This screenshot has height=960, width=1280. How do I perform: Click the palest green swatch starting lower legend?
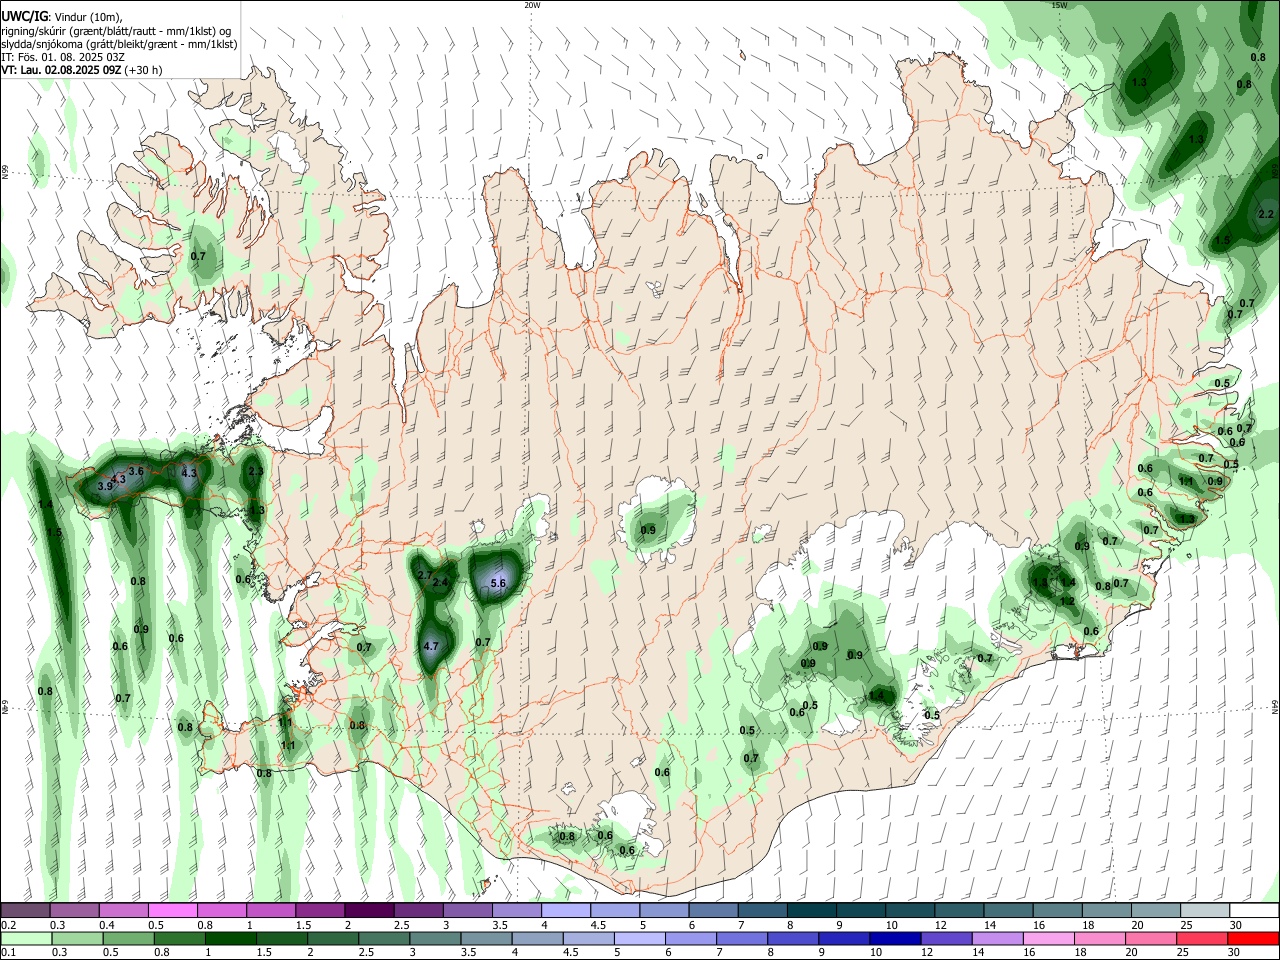click(27, 939)
